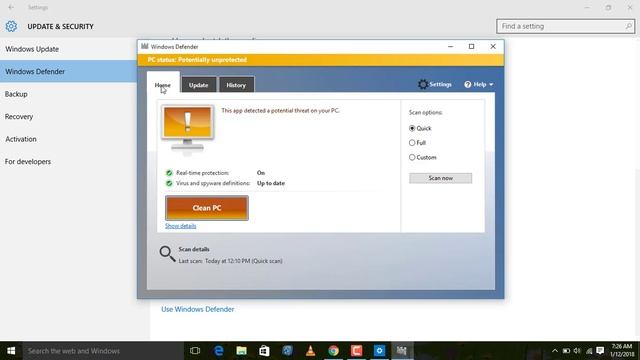Select the Quick scan option
This screenshot has height=360, width=640.
click(412, 128)
